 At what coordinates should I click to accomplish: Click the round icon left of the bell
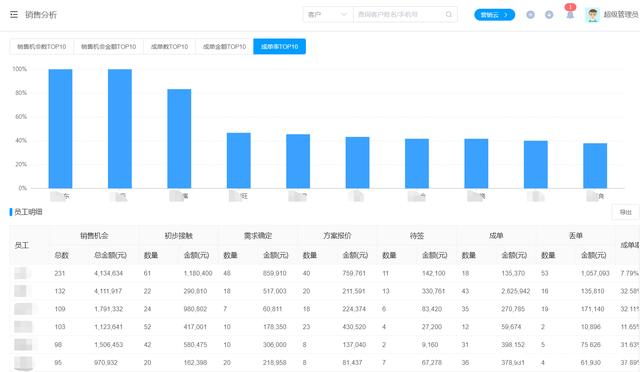tap(549, 15)
